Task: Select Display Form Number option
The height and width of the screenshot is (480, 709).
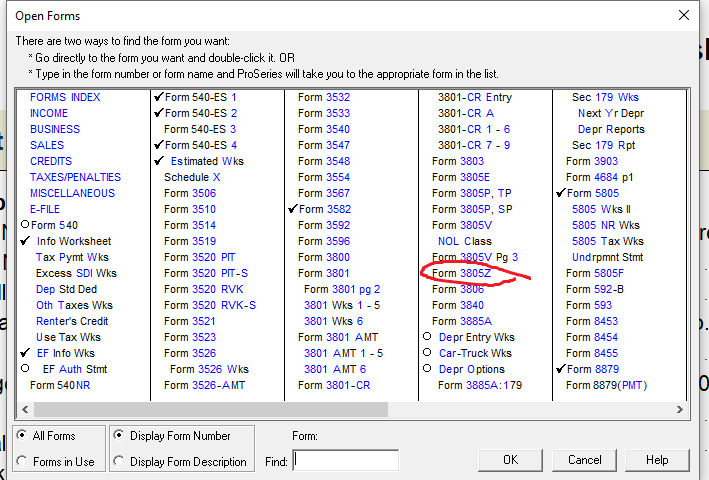Action: click(120, 436)
